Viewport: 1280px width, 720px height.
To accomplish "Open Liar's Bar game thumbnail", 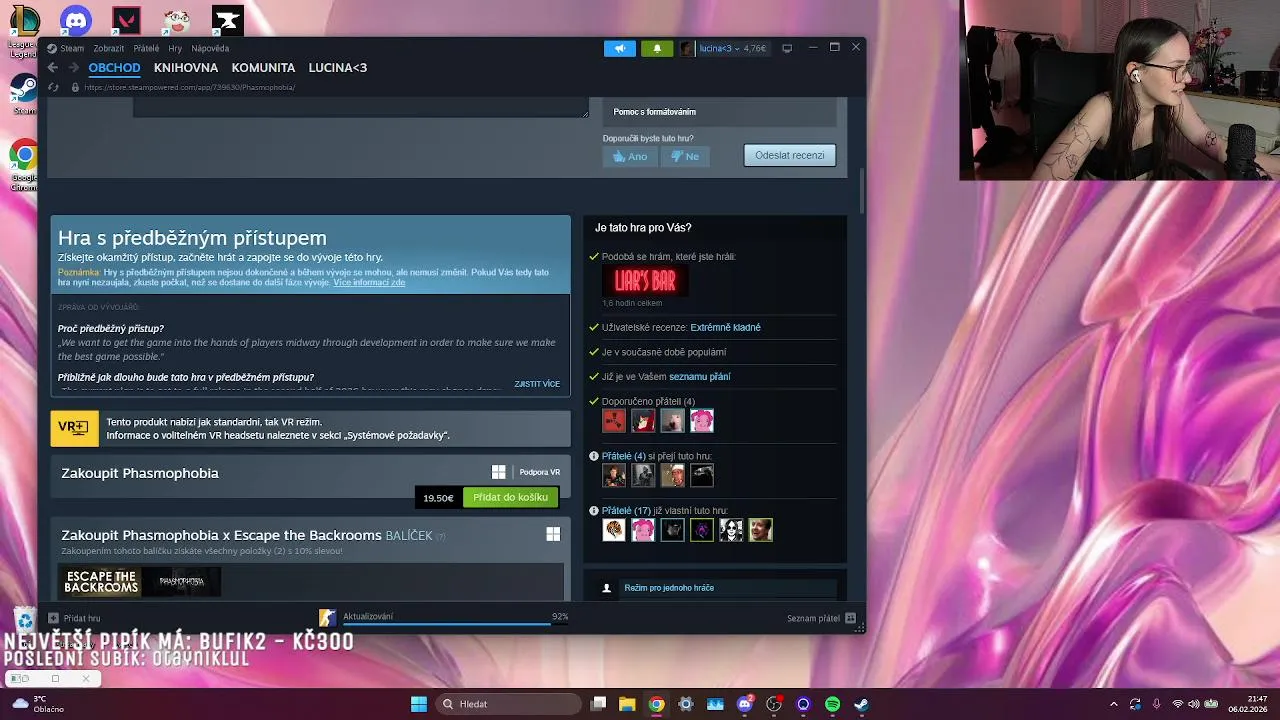I will coord(645,281).
